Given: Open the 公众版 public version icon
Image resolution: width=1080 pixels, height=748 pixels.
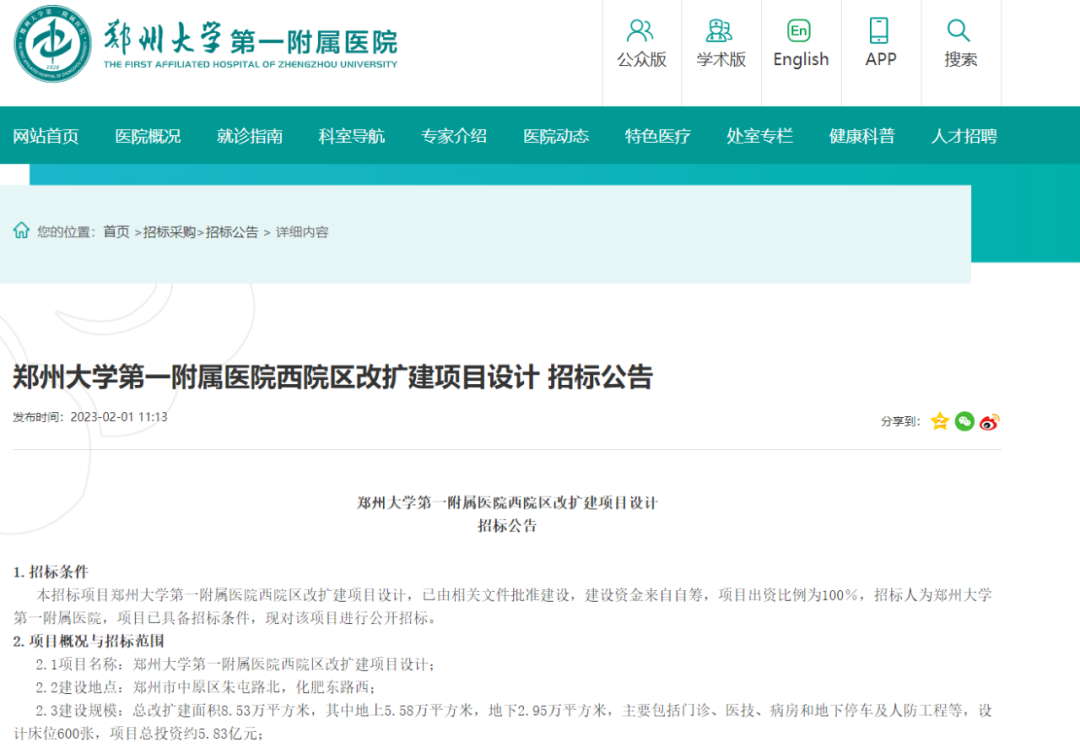Looking at the screenshot, I should (641, 31).
